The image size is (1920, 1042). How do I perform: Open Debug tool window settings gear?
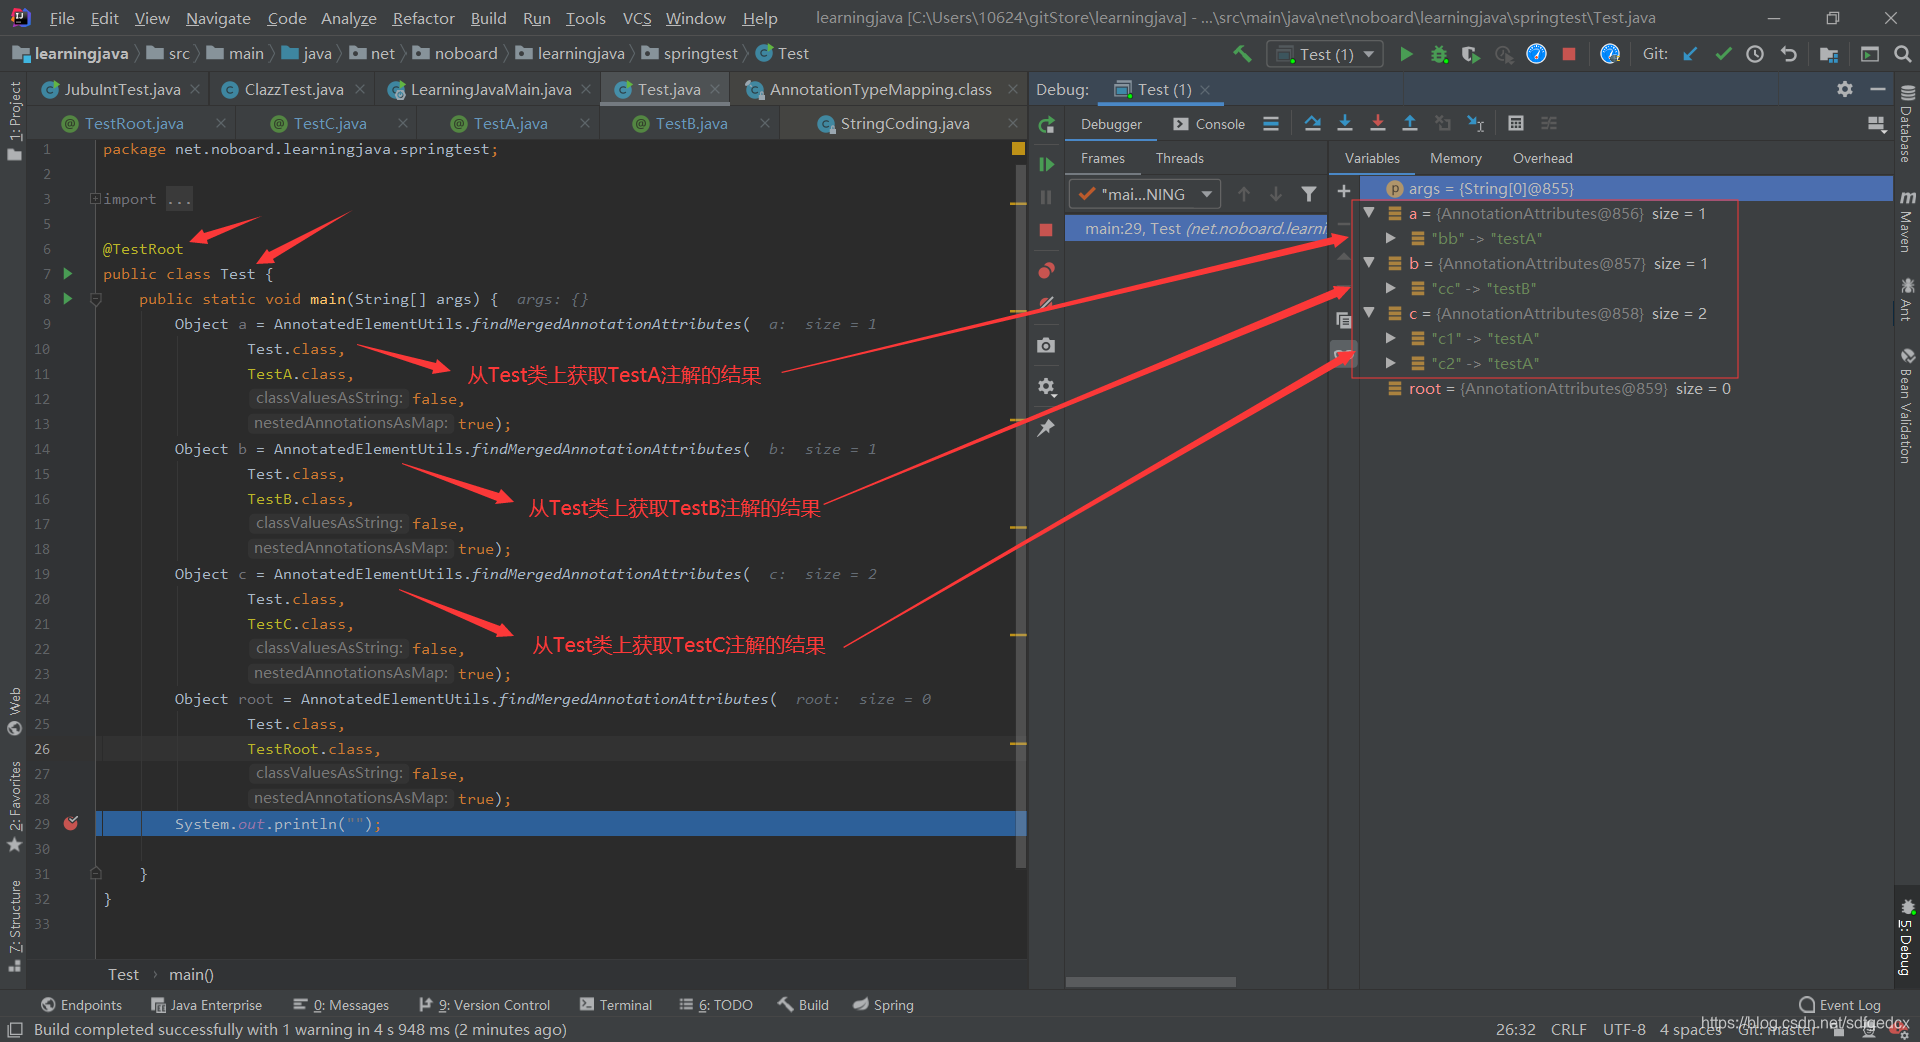tap(1845, 89)
